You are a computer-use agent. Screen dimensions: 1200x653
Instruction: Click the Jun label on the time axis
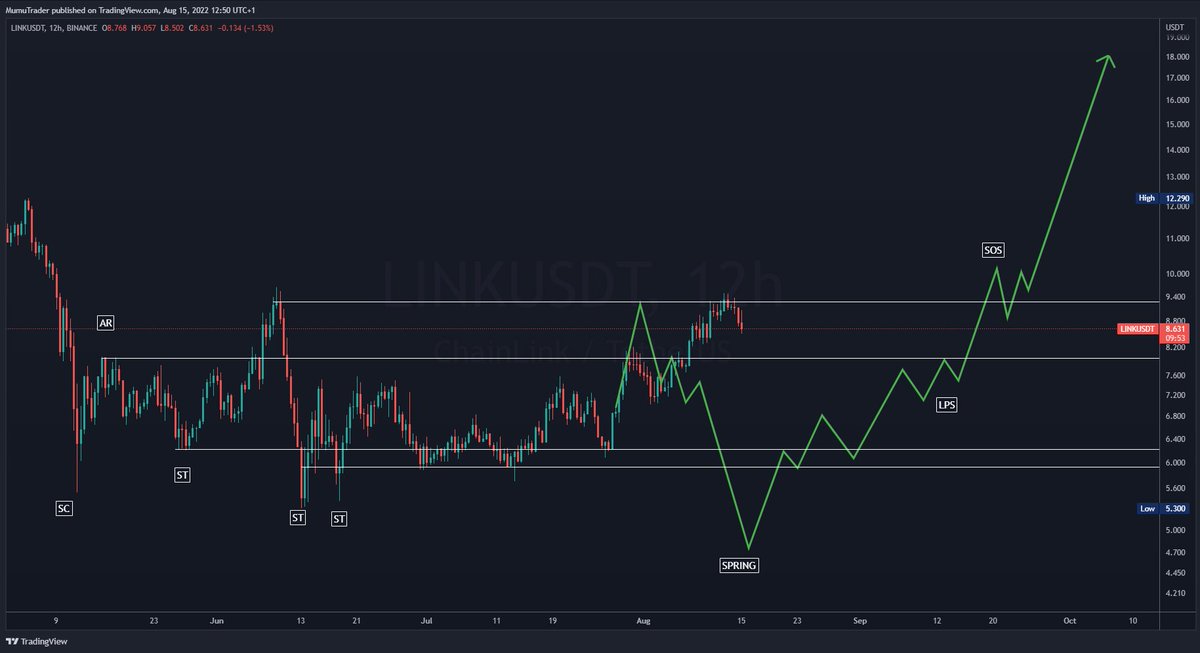pyautogui.click(x=215, y=621)
